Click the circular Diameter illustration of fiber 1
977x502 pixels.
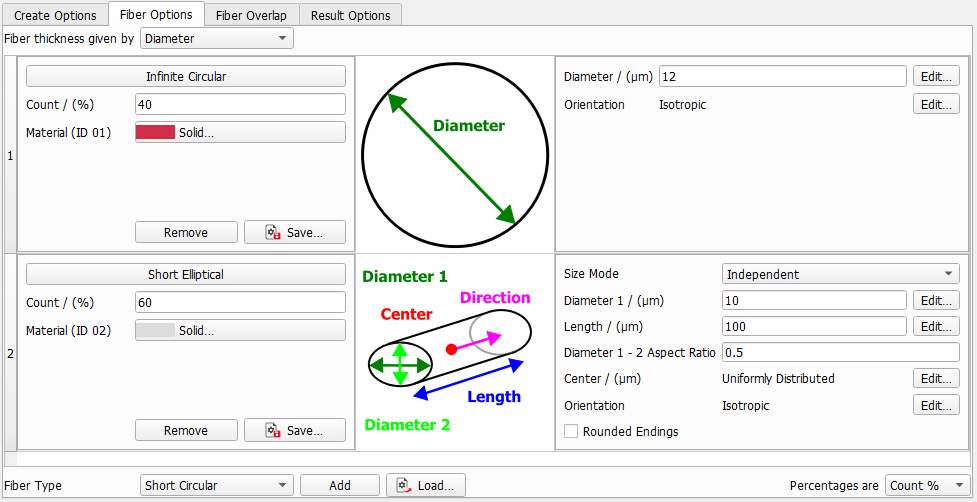[455, 154]
